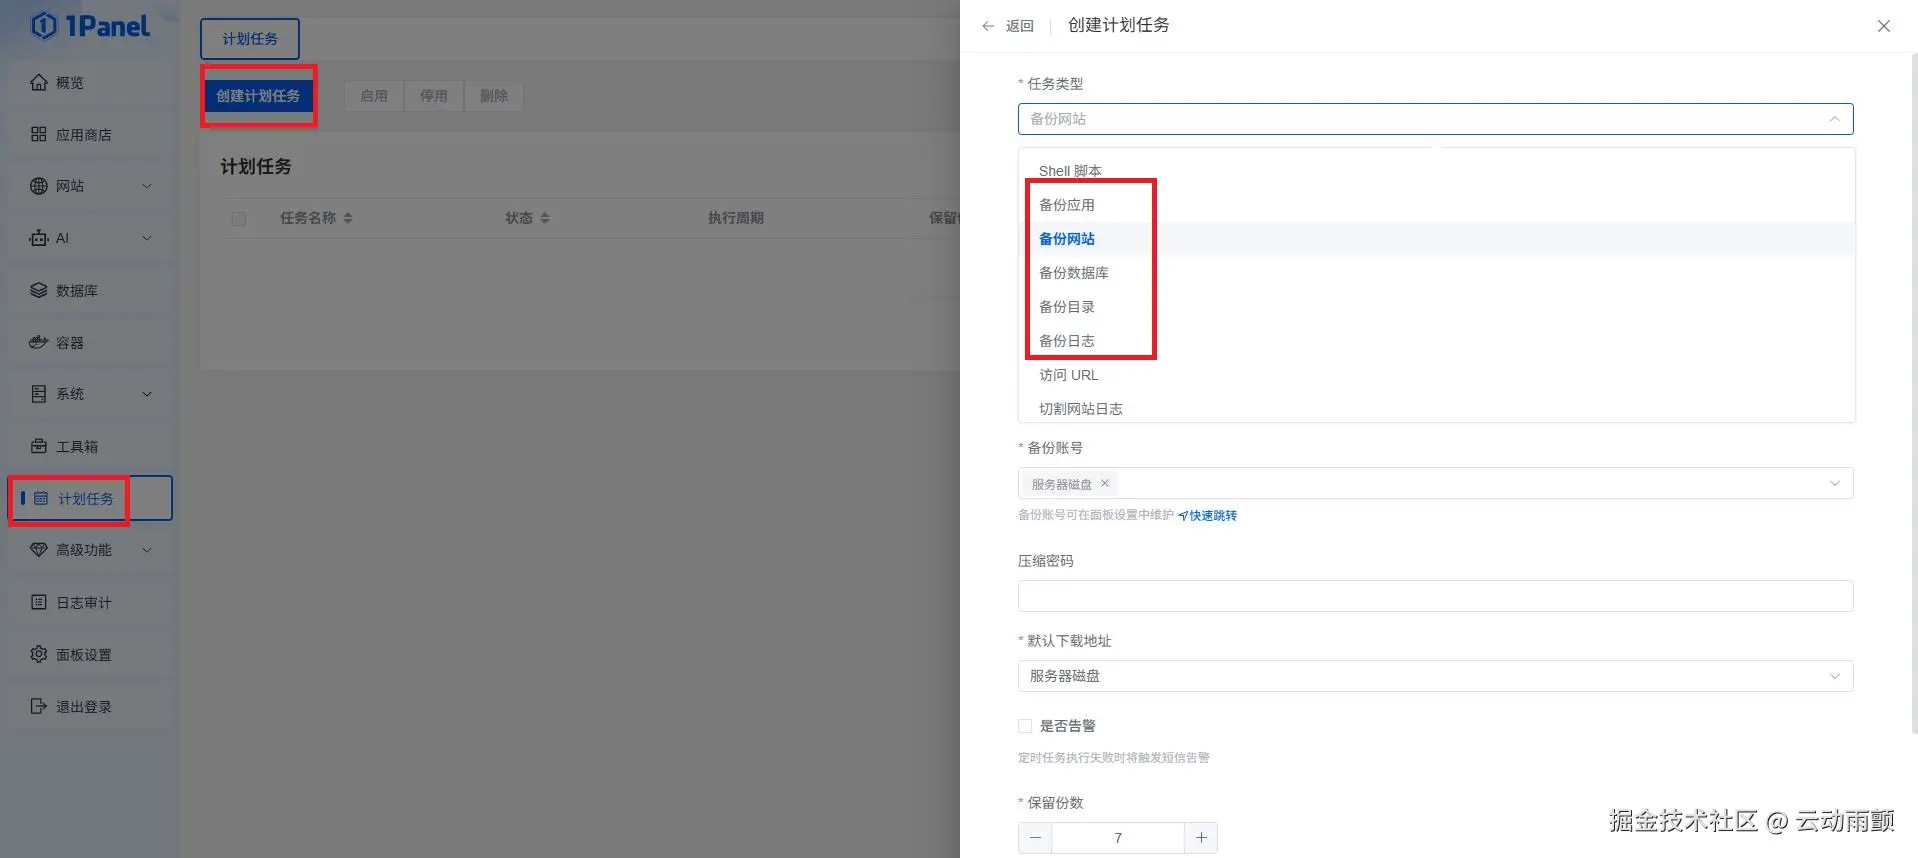Viewport: 1918px width, 858px height.
Task: Focus the 压缩密码 input field
Action: (x=1436, y=596)
